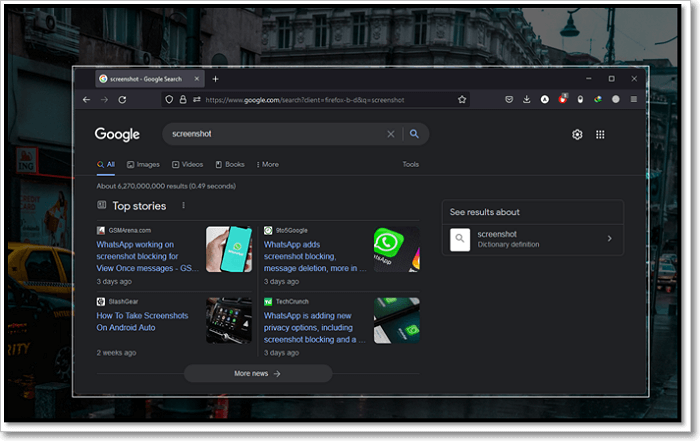Switch to the Images results tab

tap(143, 164)
